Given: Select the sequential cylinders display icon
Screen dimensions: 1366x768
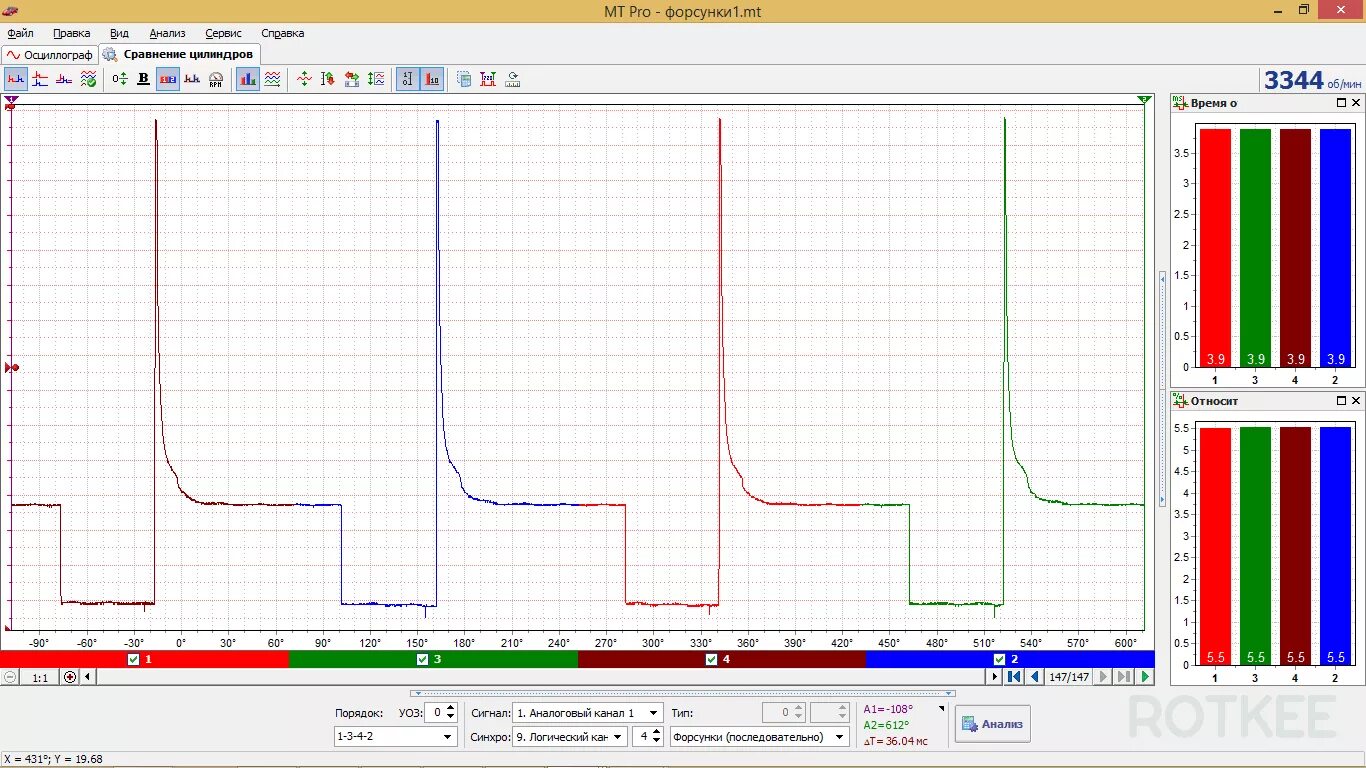Looking at the screenshot, I should coord(16,79).
